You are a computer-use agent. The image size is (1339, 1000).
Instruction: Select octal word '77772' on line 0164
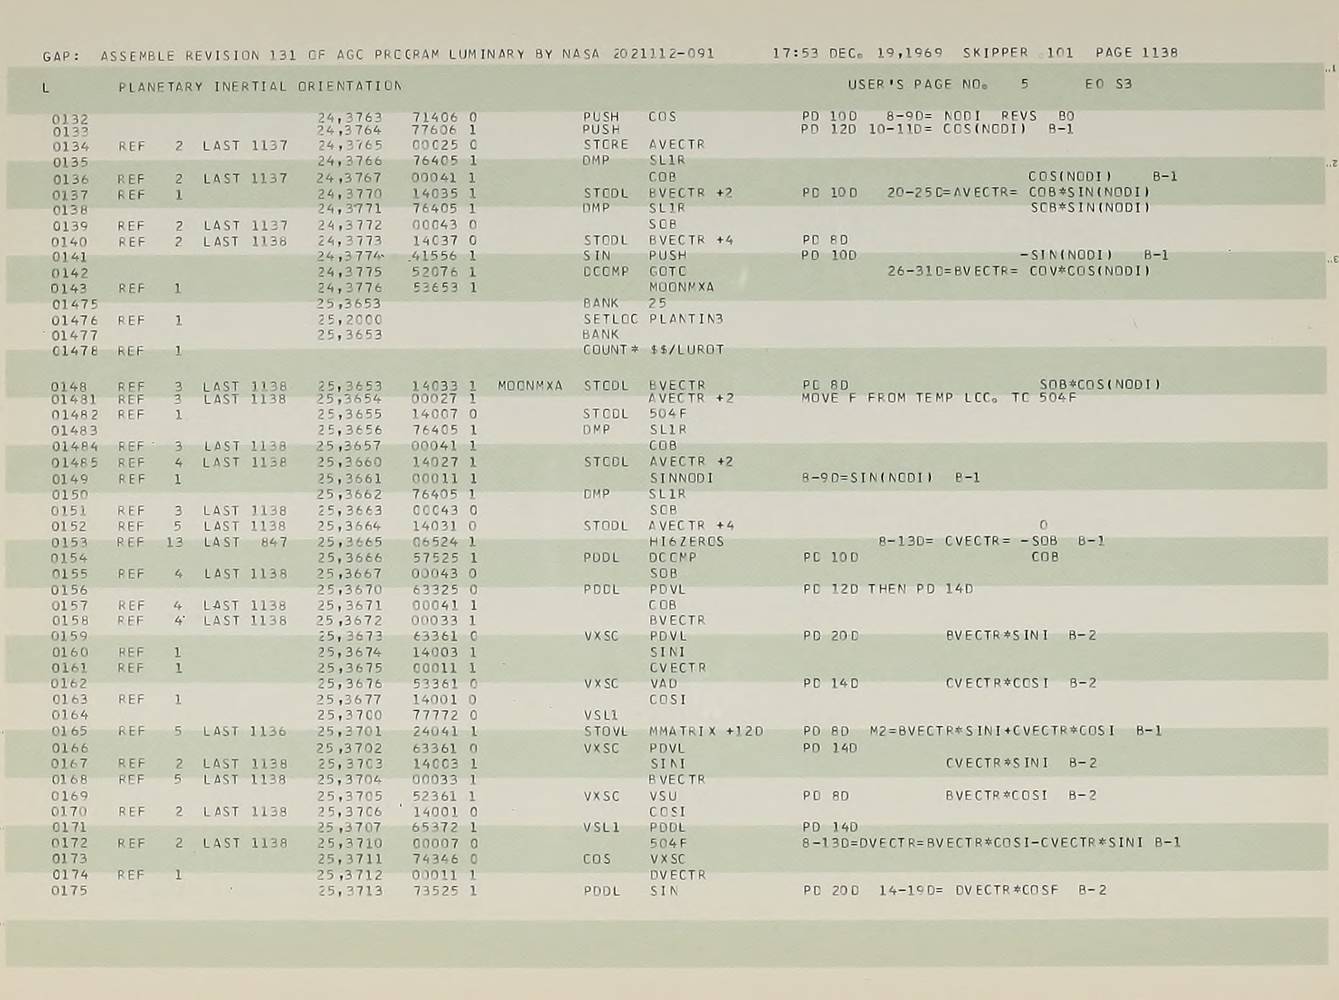pyautogui.click(x=435, y=716)
